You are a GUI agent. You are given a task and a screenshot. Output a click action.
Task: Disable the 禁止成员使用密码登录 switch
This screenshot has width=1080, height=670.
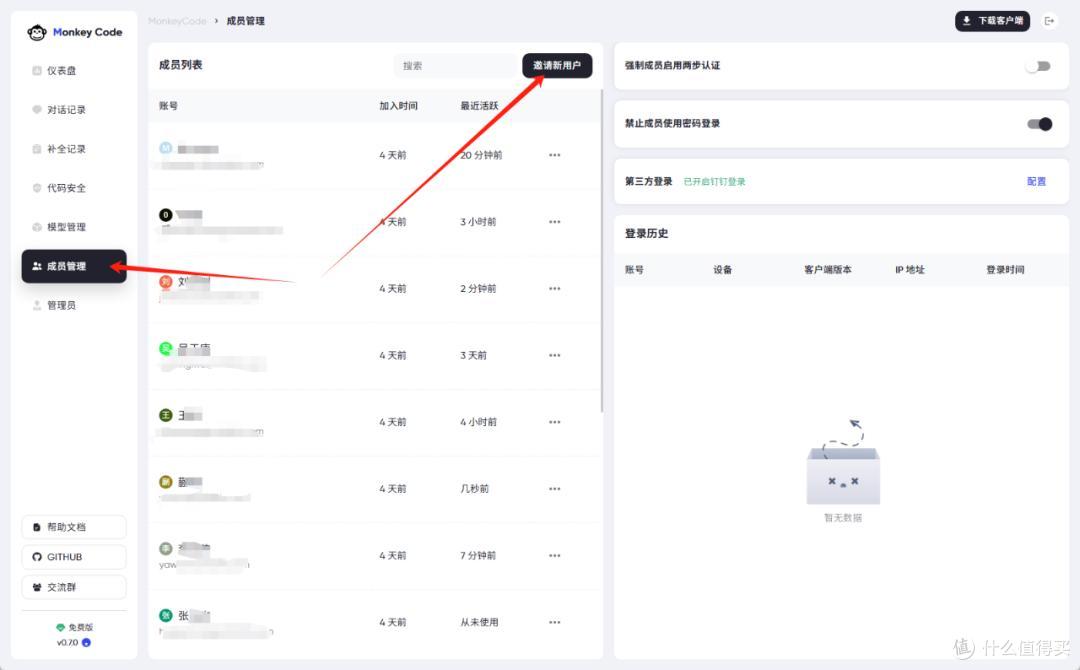click(1038, 124)
